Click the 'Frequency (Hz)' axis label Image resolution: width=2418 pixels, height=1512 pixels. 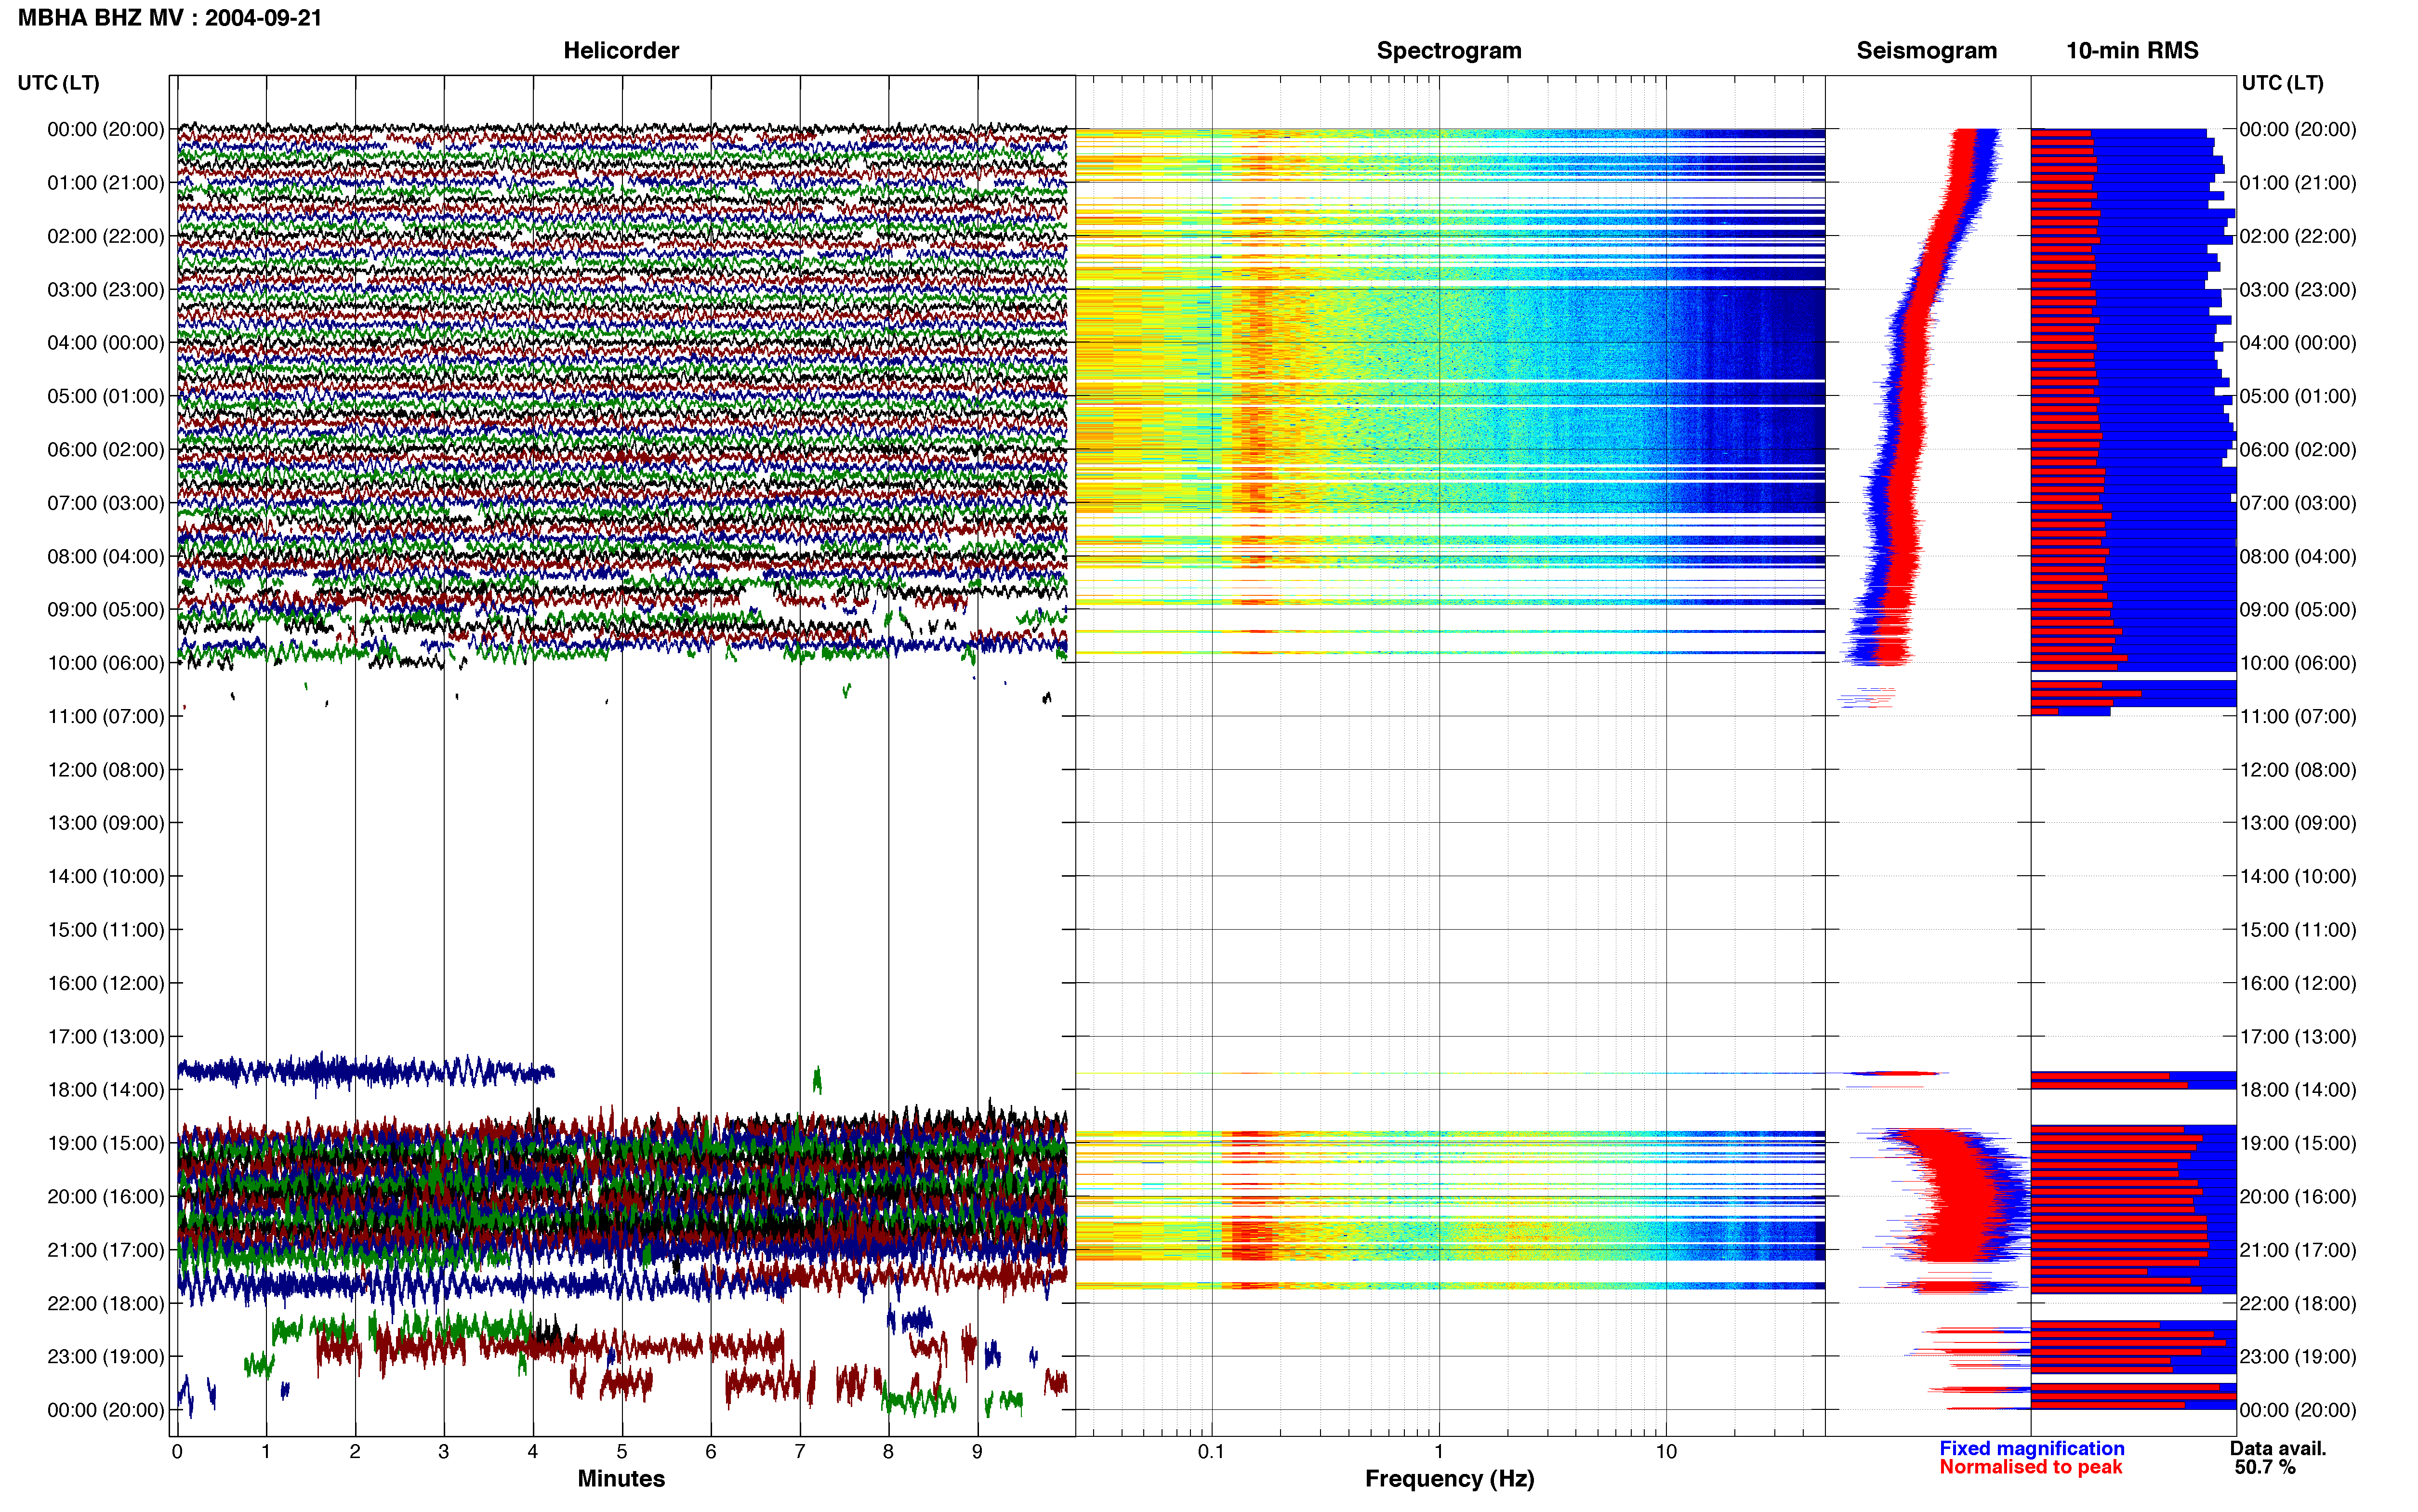pyautogui.click(x=1449, y=1479)
